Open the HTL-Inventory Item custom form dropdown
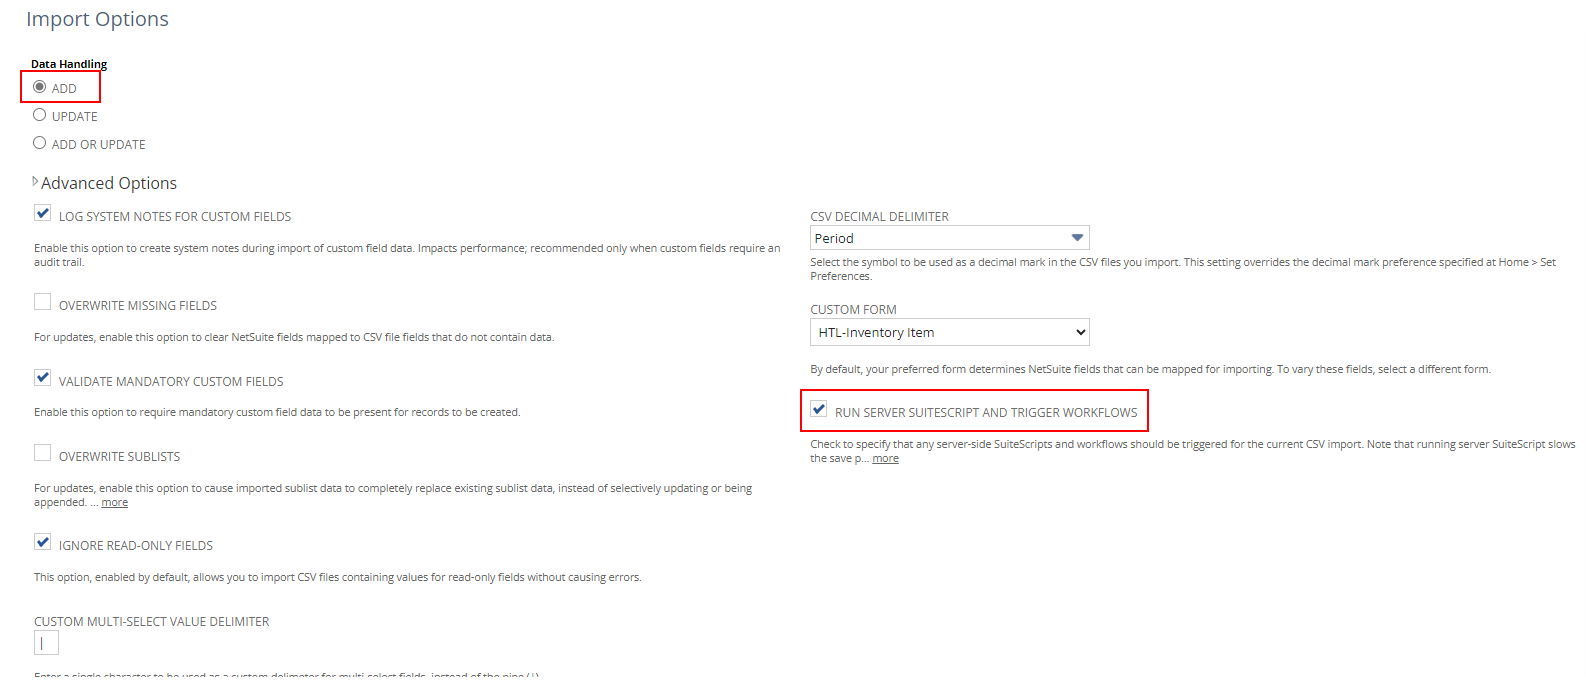 (x=949, y=332)
